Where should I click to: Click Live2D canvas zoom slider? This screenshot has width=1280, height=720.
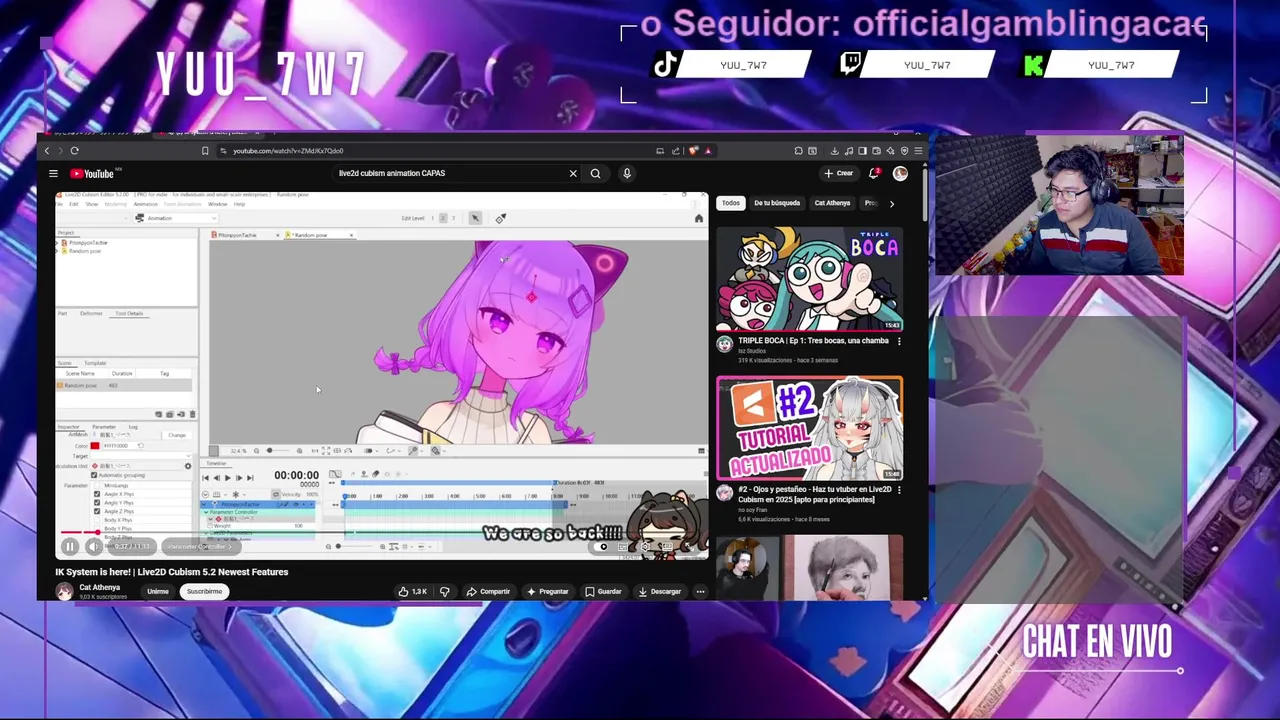pos(280,451)
